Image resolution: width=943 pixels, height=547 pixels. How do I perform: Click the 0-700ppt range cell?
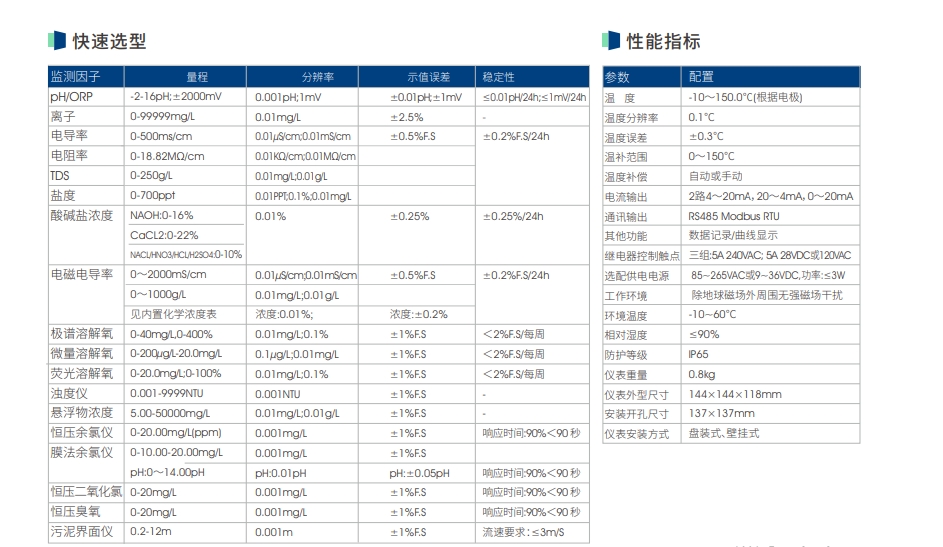[153, 195]
